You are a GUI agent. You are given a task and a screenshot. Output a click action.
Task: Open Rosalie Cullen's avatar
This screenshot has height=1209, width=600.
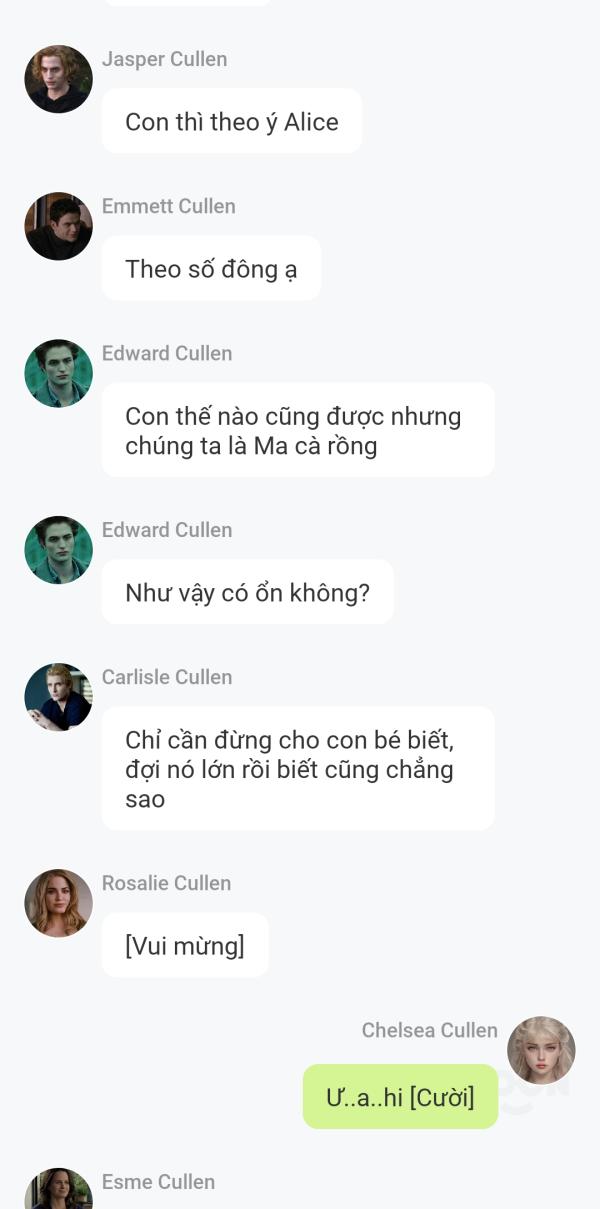click(x=58, y=903)
